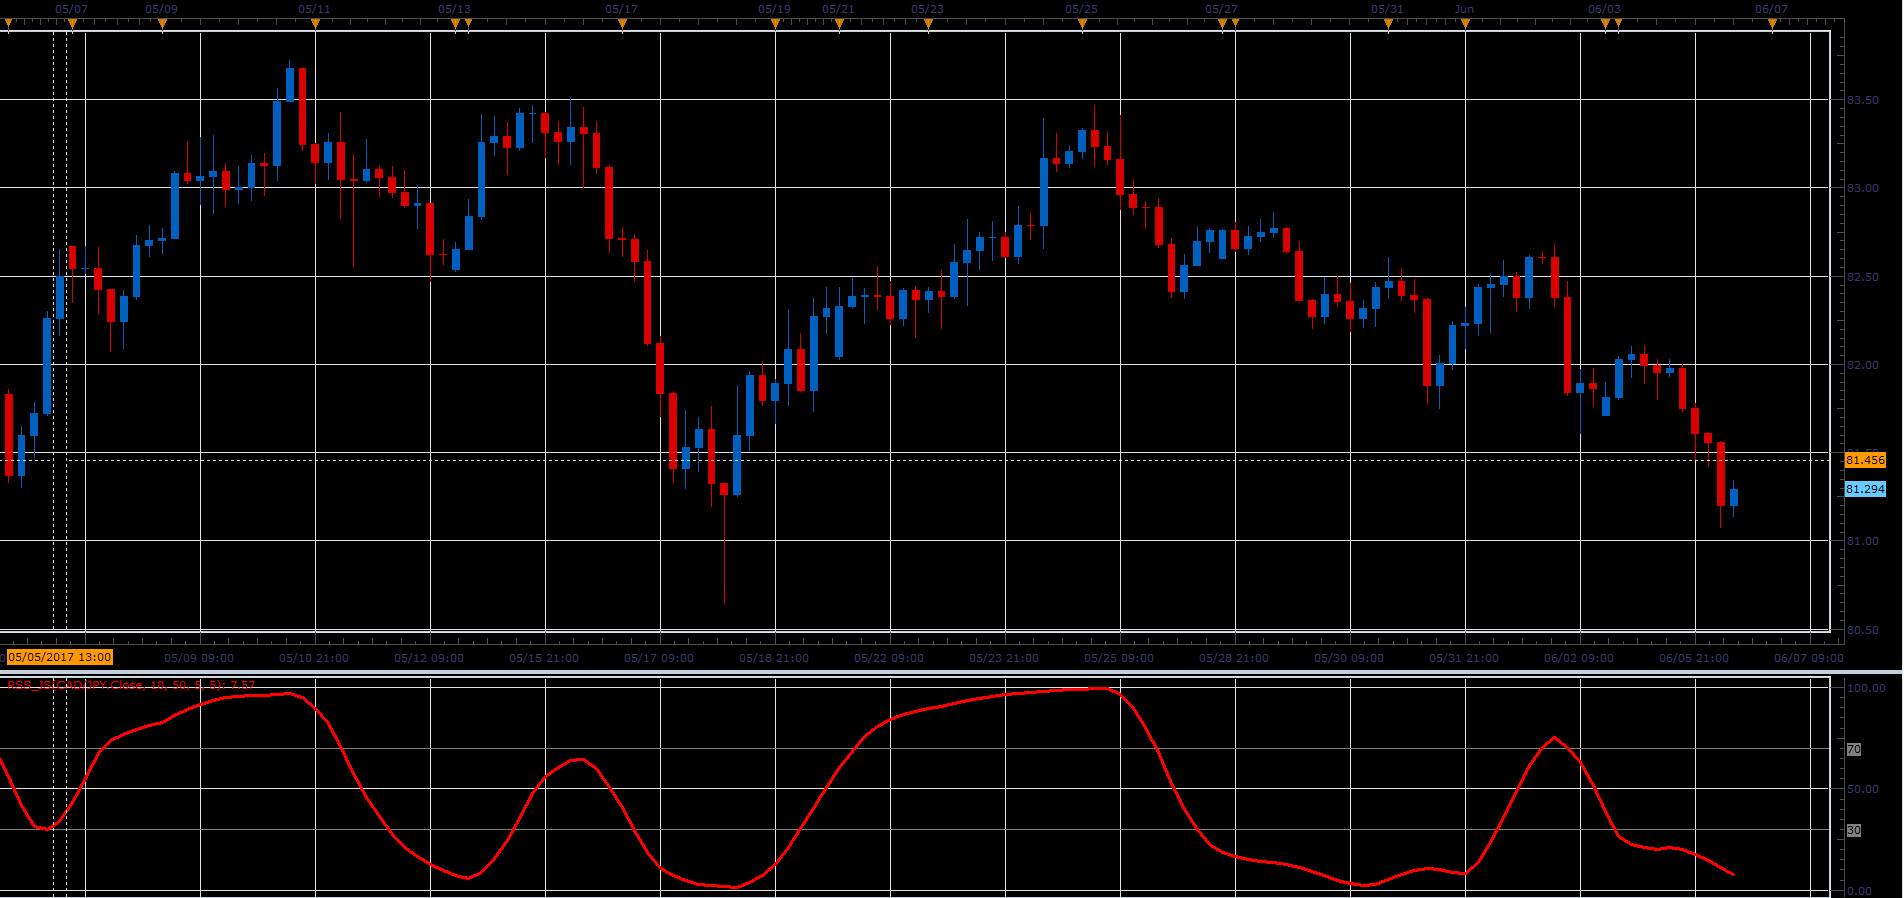This screenshot has width=1904, height=898.
Task: Click the 05/30 09:00 time axis label
Action: [x=1349, y=658]
